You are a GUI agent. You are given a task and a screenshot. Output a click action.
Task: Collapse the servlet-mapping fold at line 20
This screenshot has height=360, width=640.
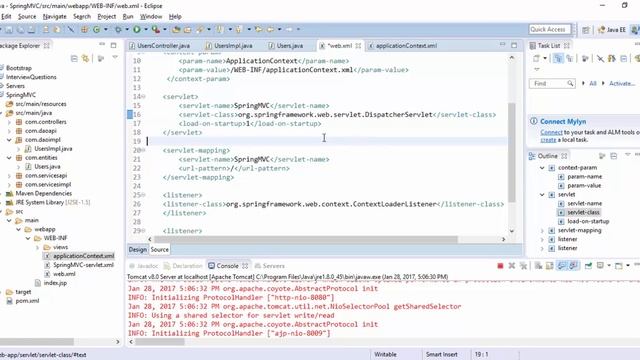click(x=144, y=150)
